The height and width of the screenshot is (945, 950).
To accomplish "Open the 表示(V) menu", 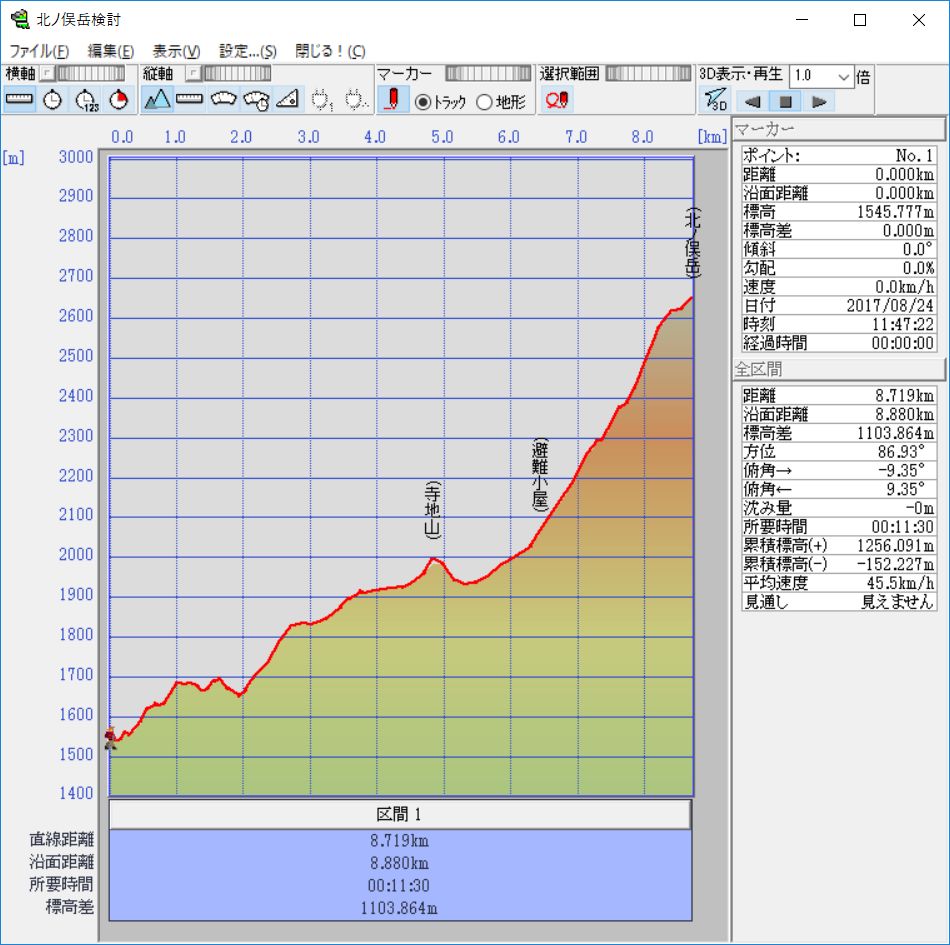I will click(x=176, y=51).
